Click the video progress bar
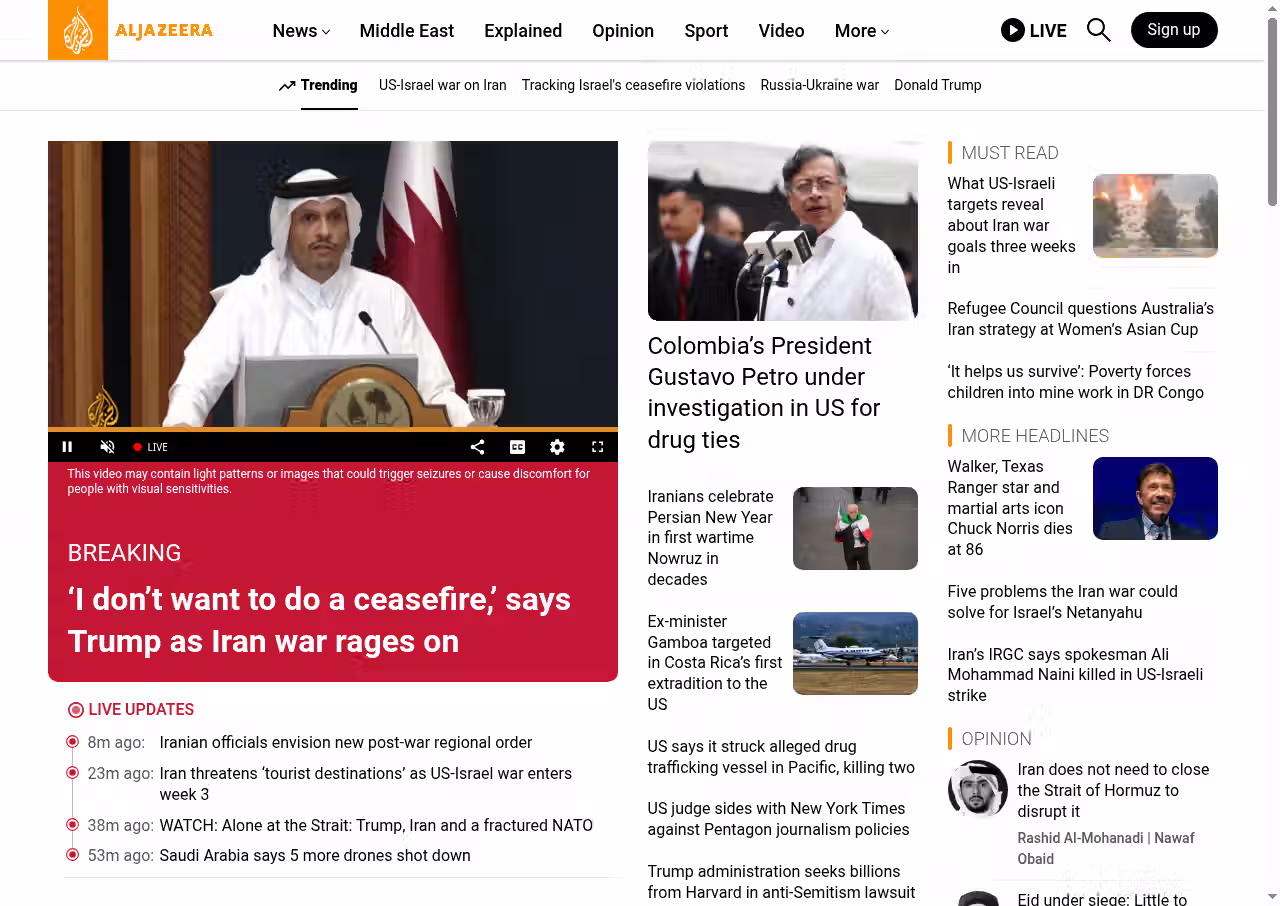1280x906 pixels. (332, 429)
